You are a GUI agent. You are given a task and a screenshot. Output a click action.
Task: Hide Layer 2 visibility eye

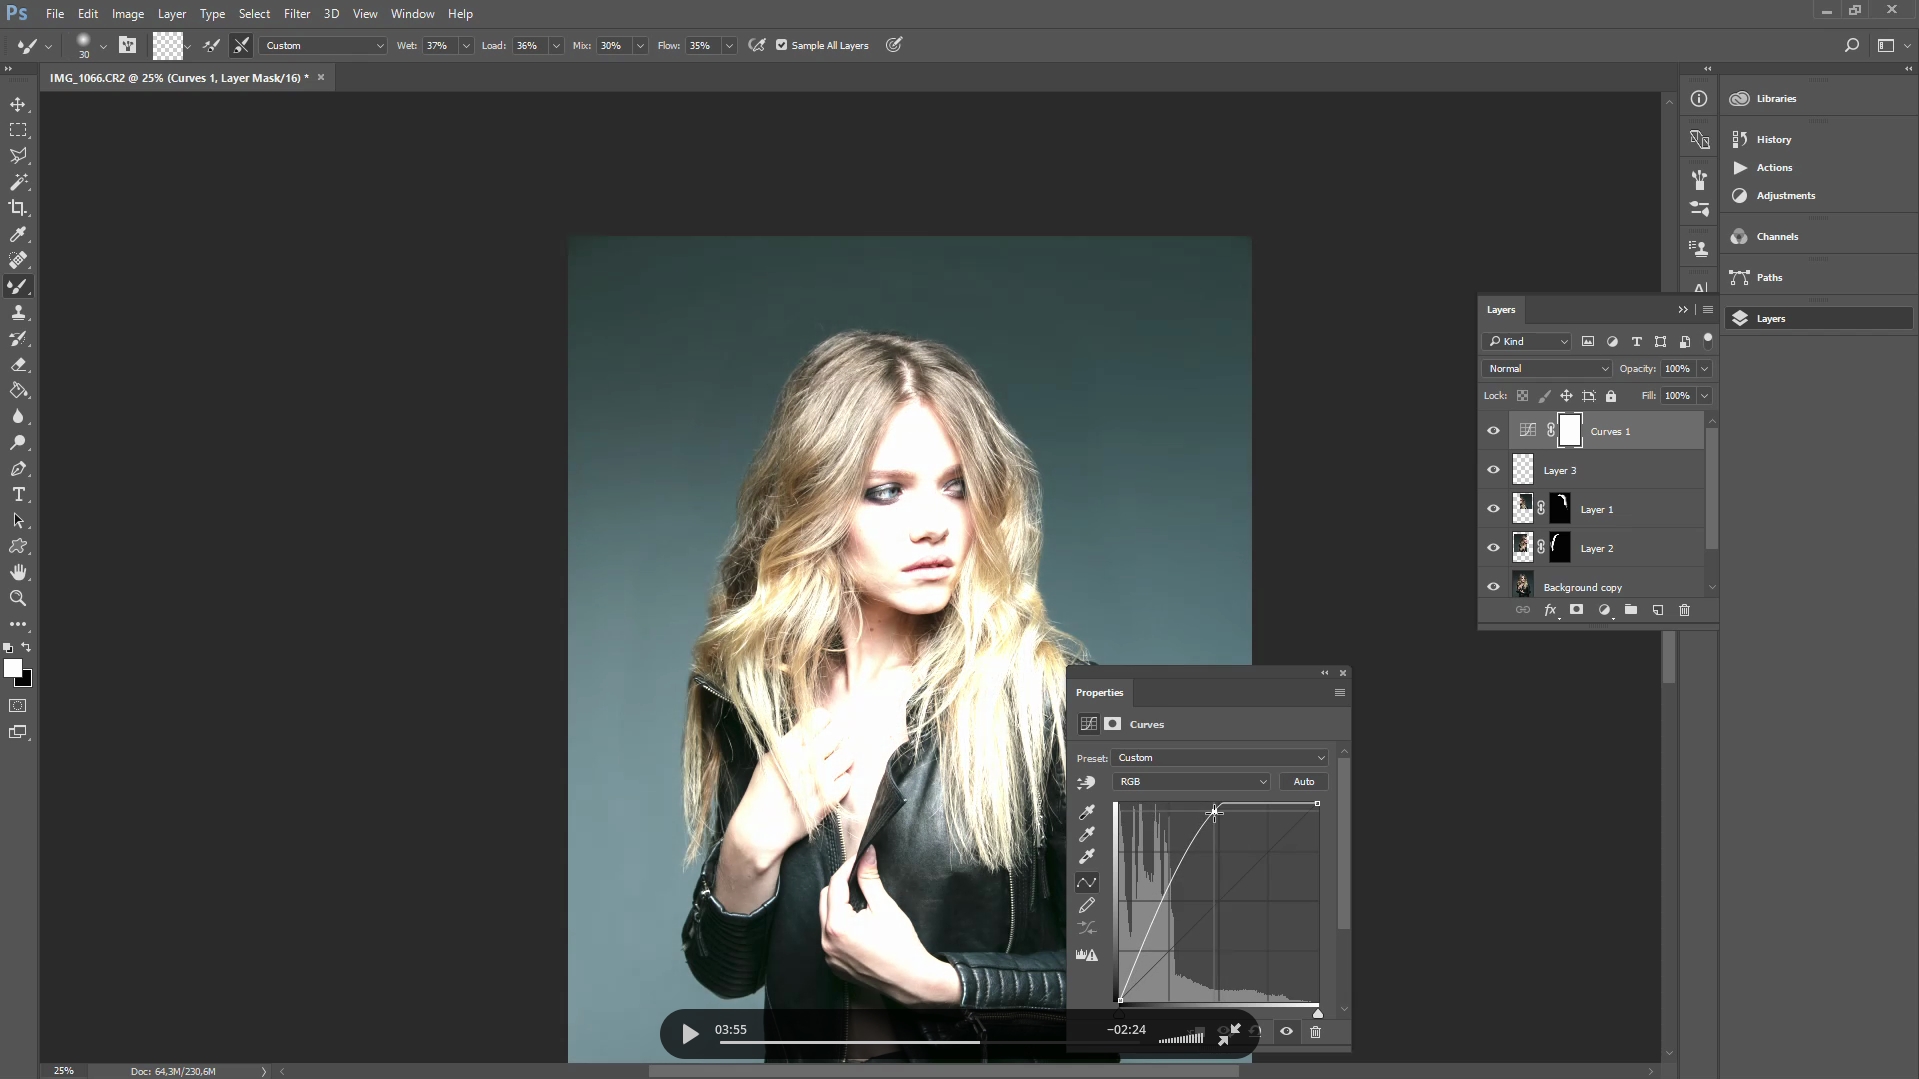(x=1494, y=548)
